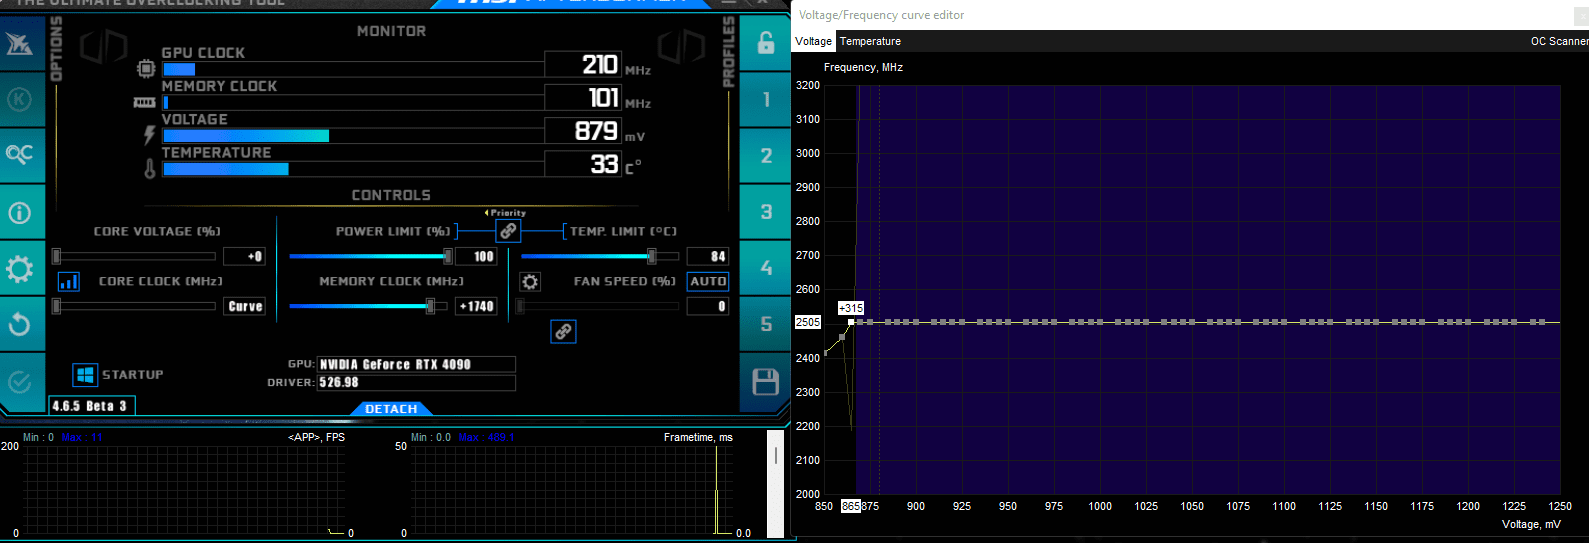
Task: Switch to the Voltage tab in curve editor
Action: pyautogui.click(x=813, y=41)
